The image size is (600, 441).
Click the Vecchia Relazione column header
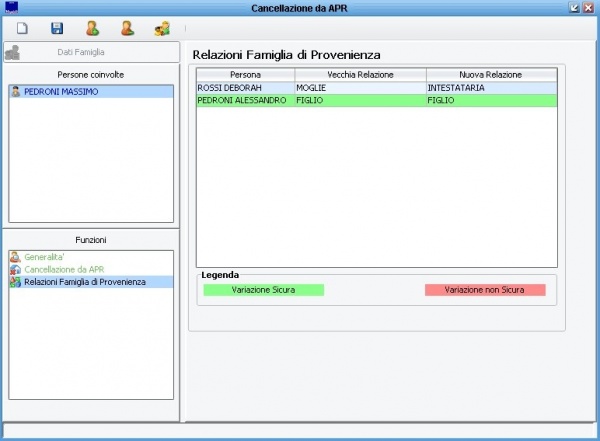pyautogui.click(x=360, y=75)
